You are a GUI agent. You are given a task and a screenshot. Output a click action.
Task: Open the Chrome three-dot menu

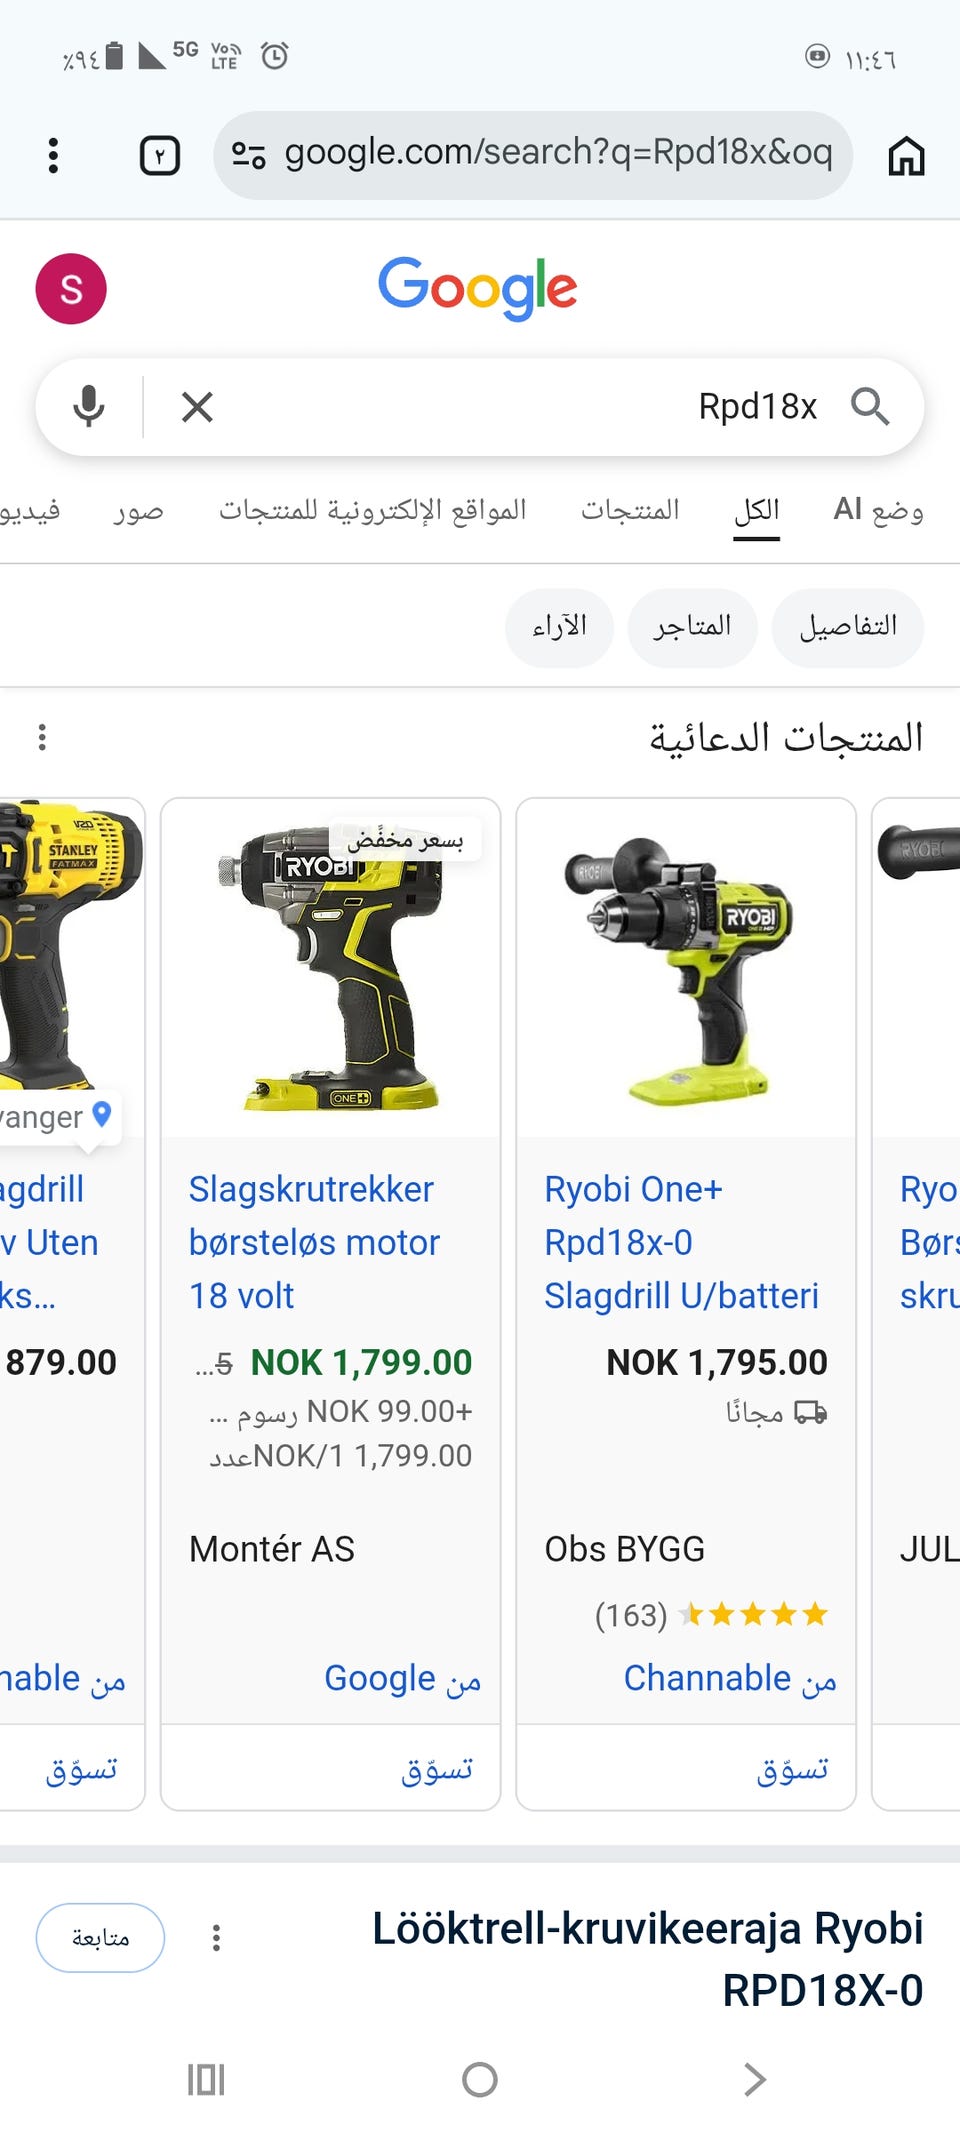tap(53, 156)
